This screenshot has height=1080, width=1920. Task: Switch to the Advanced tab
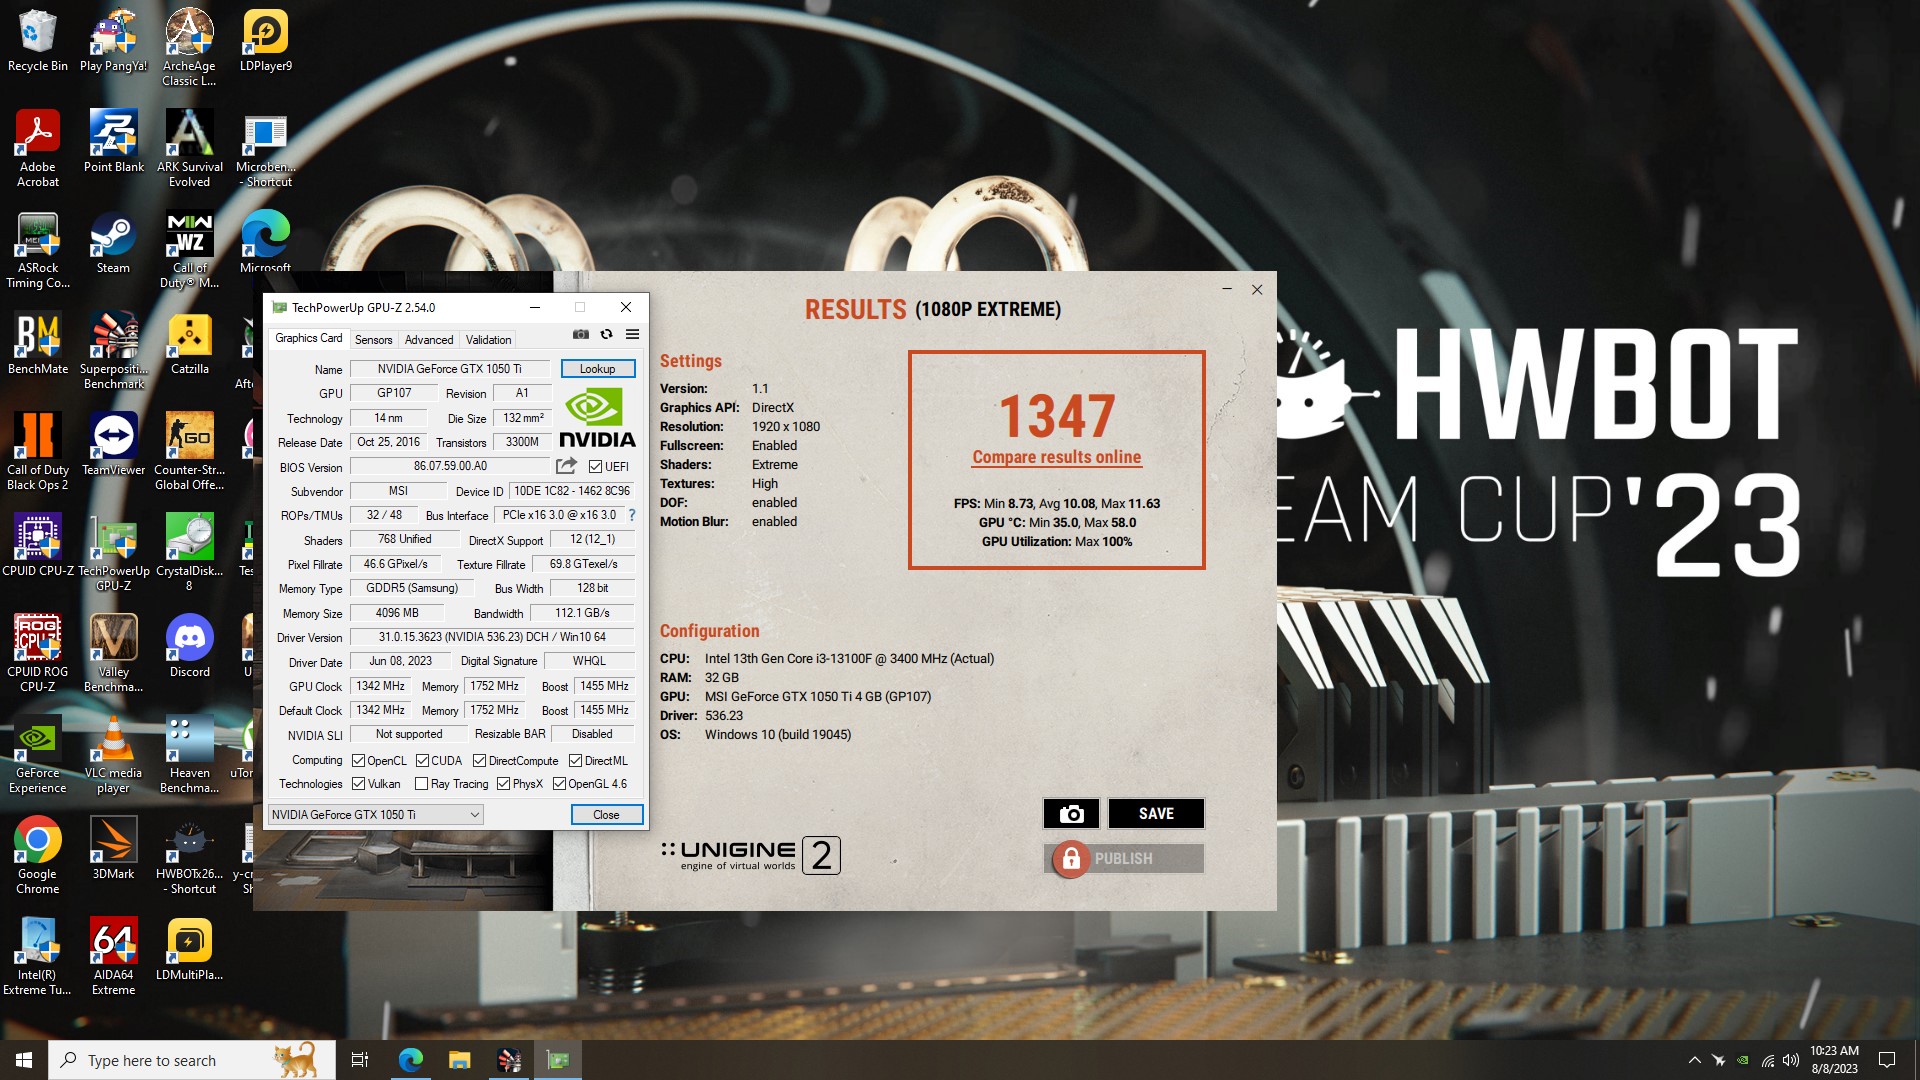point(429,340)
